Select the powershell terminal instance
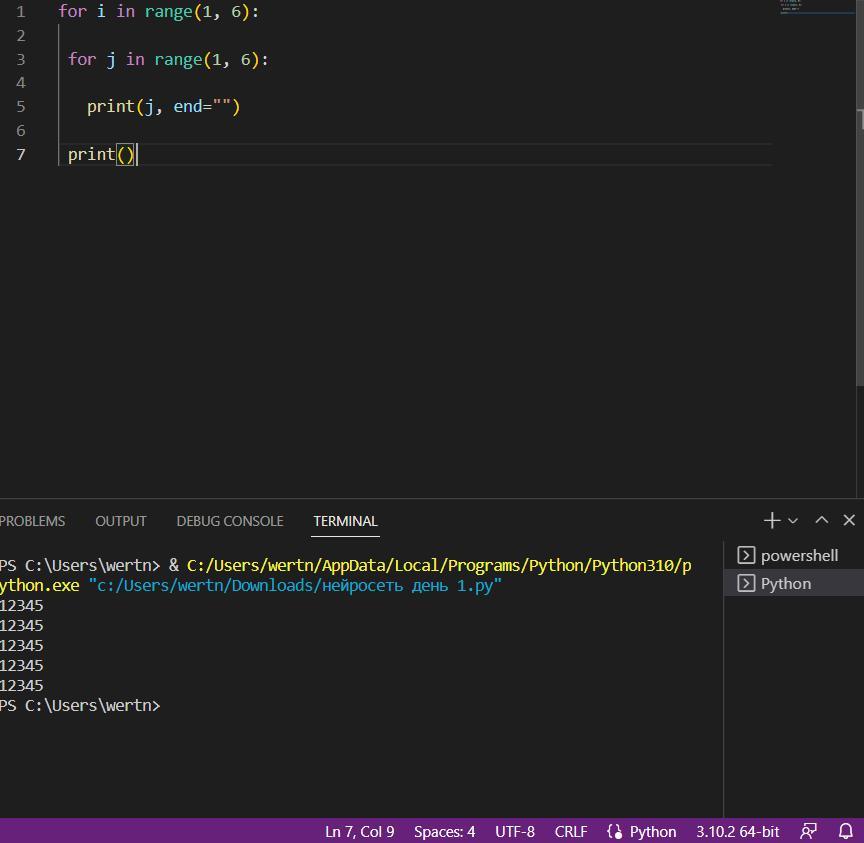This screenshot has width=864, height=843. pyautogui.click(x=789, y=555)
